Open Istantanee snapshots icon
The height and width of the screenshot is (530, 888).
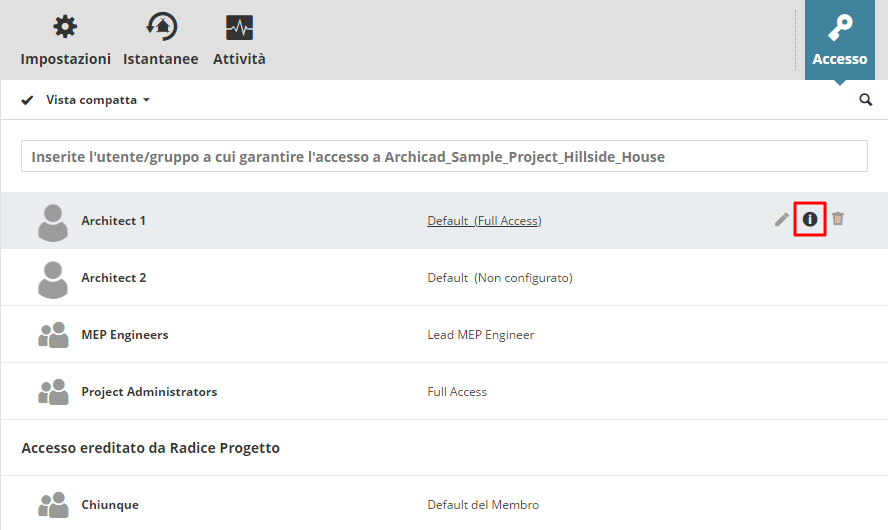coord(160,27)
